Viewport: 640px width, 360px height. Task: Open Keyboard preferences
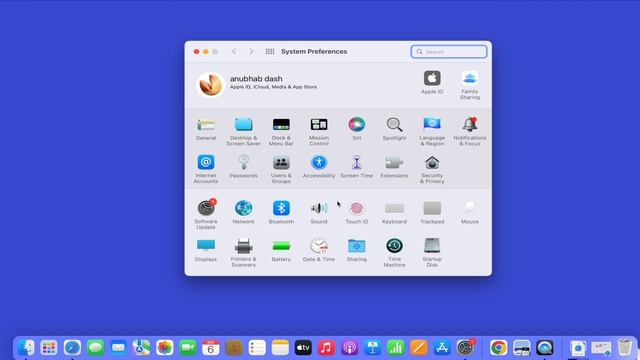(394, 212)
